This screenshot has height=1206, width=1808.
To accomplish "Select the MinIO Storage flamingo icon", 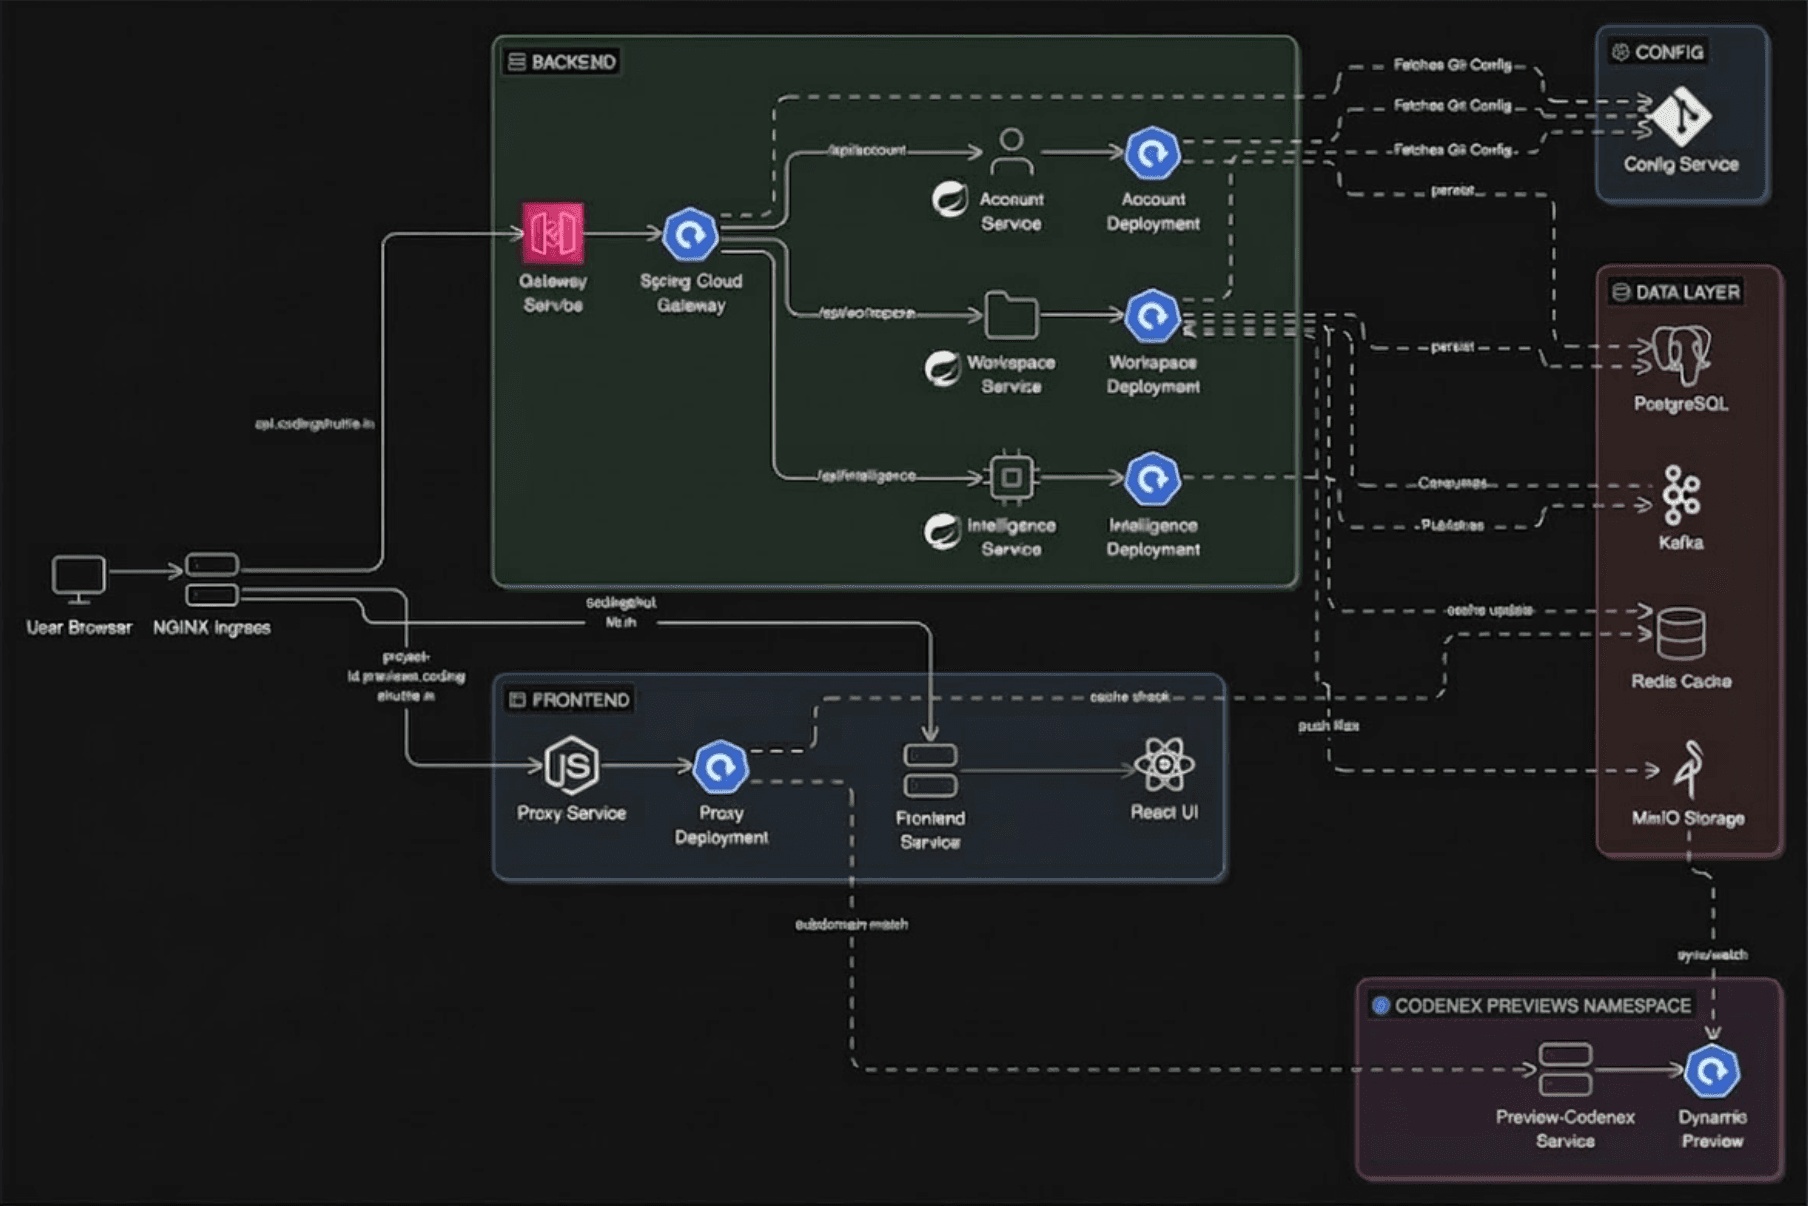I will [x=1689, y=769].
